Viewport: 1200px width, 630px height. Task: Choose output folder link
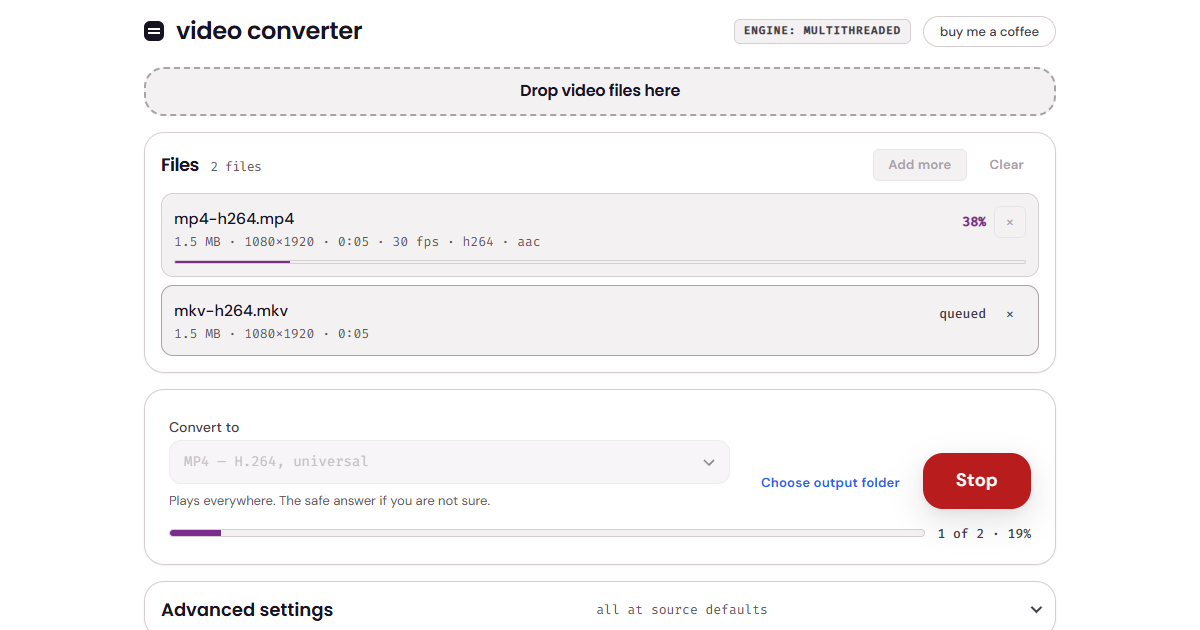830,483
